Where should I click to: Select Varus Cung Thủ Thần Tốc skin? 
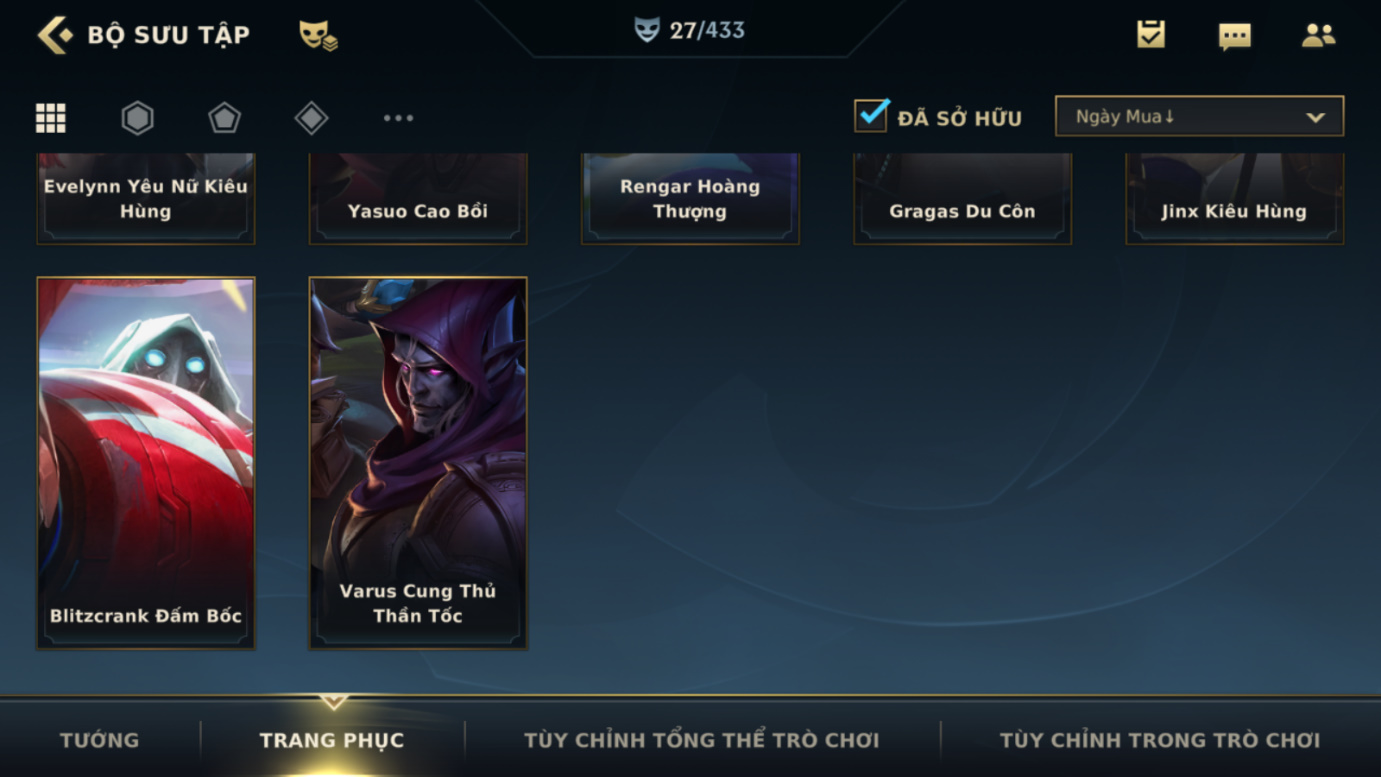click(x=418, y=463)
